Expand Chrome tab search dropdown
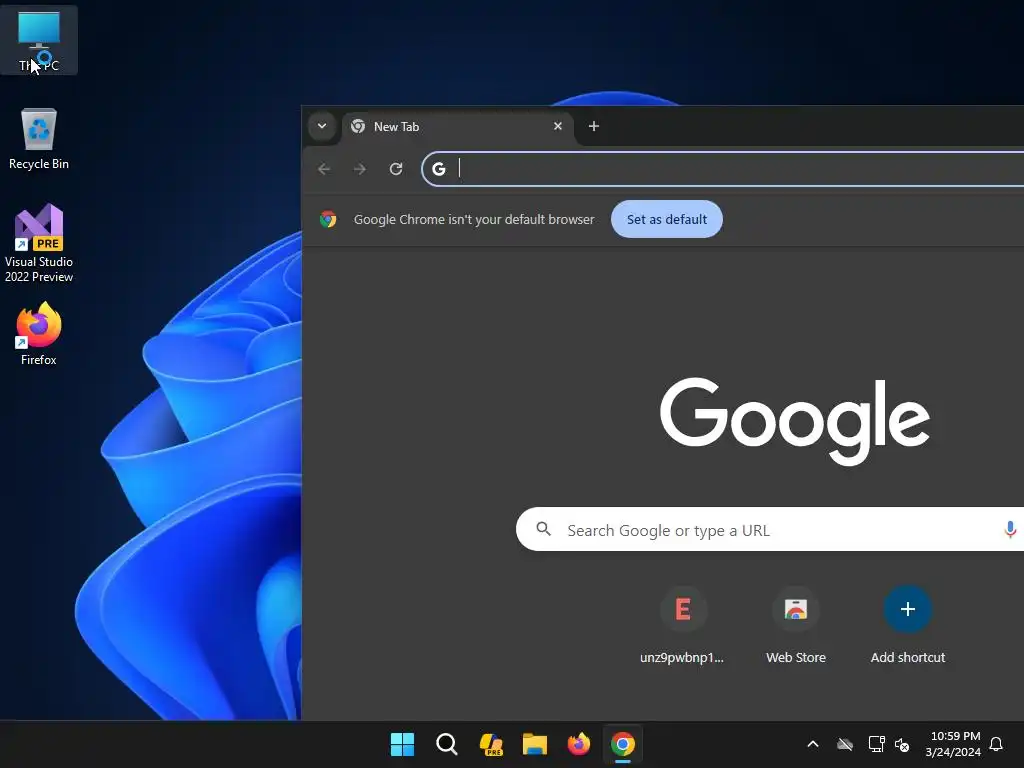This screenshot has width=1024, height=768. point(322,126)
